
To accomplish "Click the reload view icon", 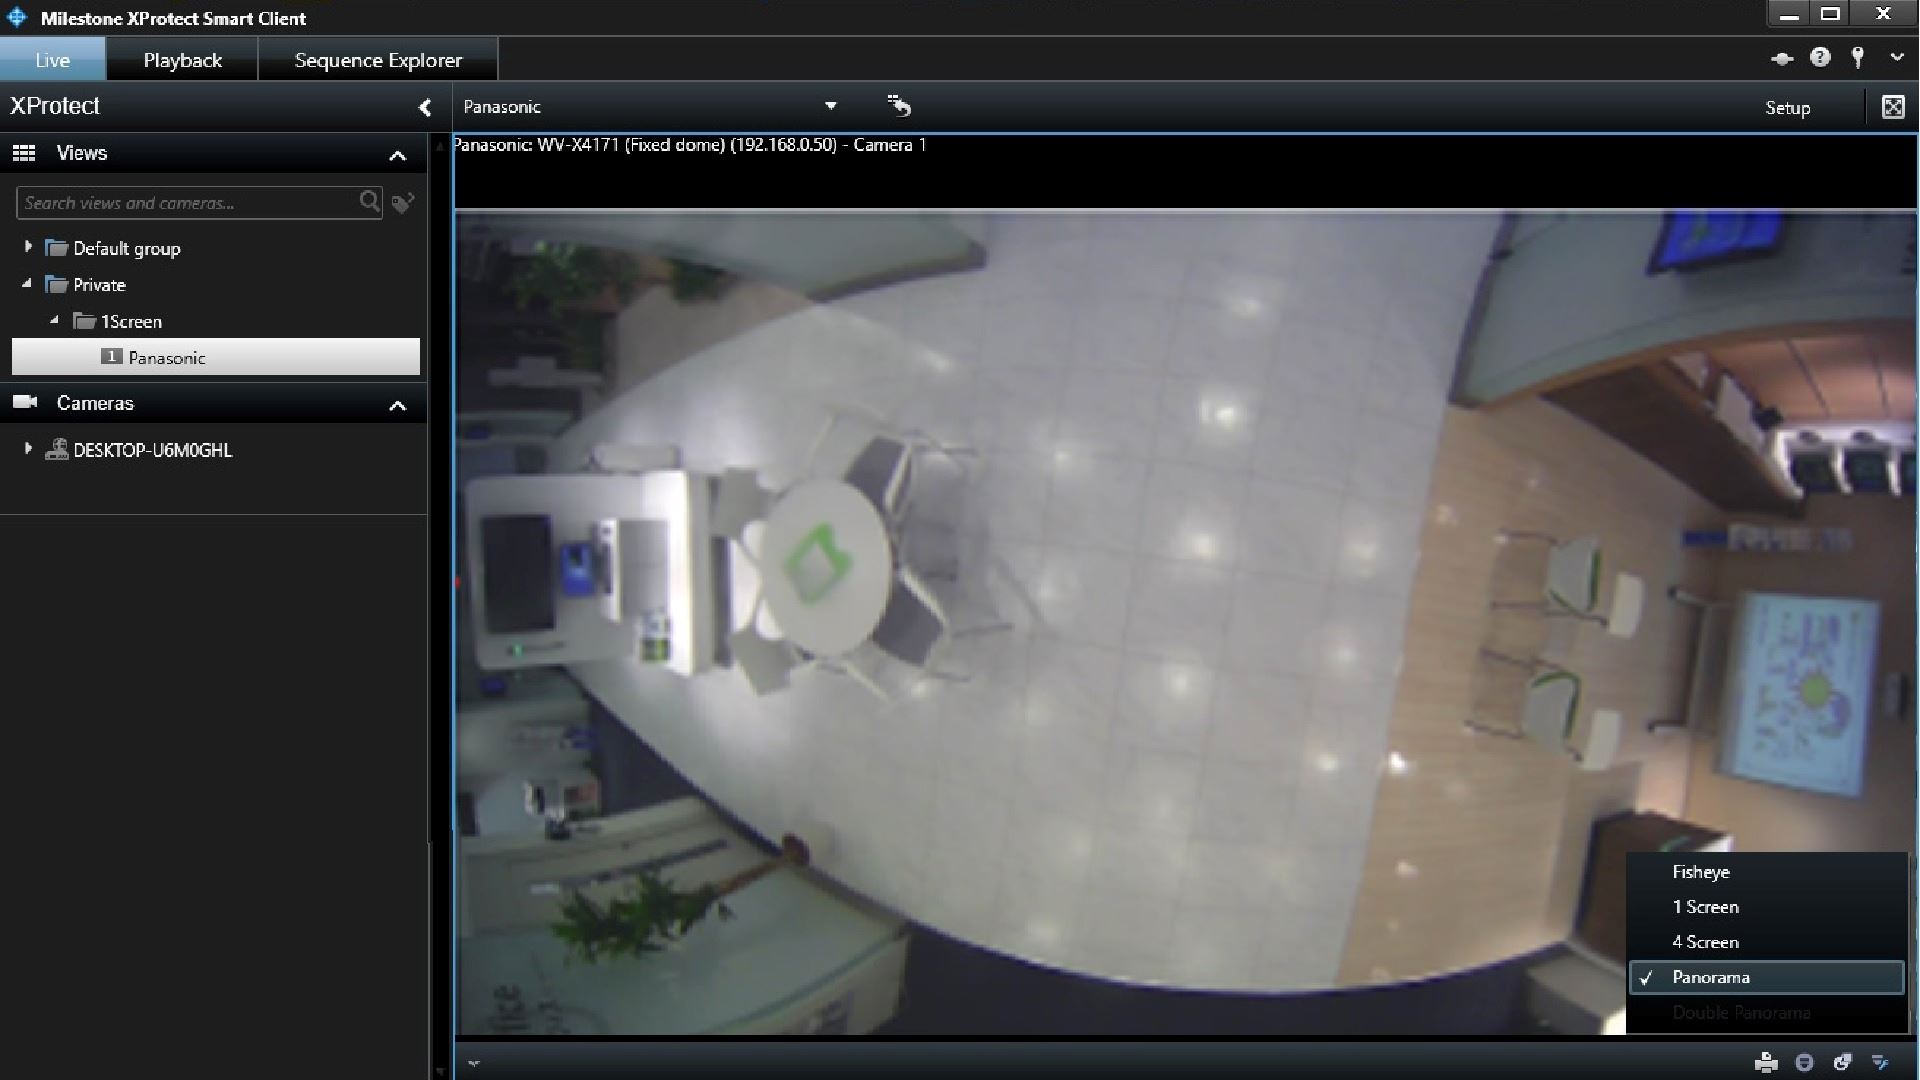I will [899, 106].
